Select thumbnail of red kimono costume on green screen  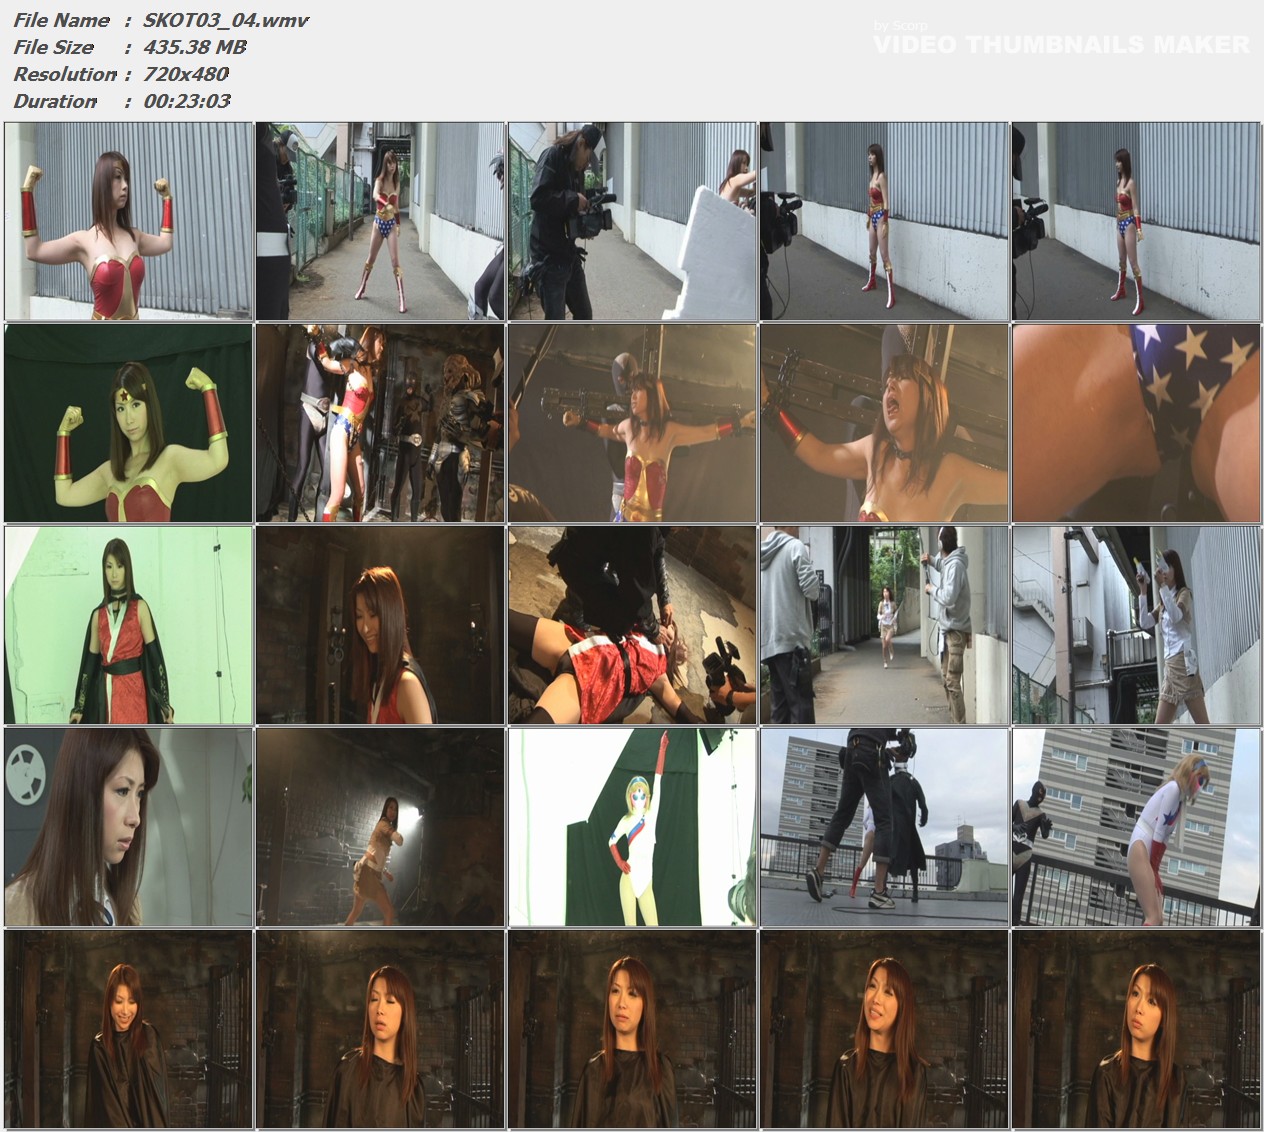[129, 625]
